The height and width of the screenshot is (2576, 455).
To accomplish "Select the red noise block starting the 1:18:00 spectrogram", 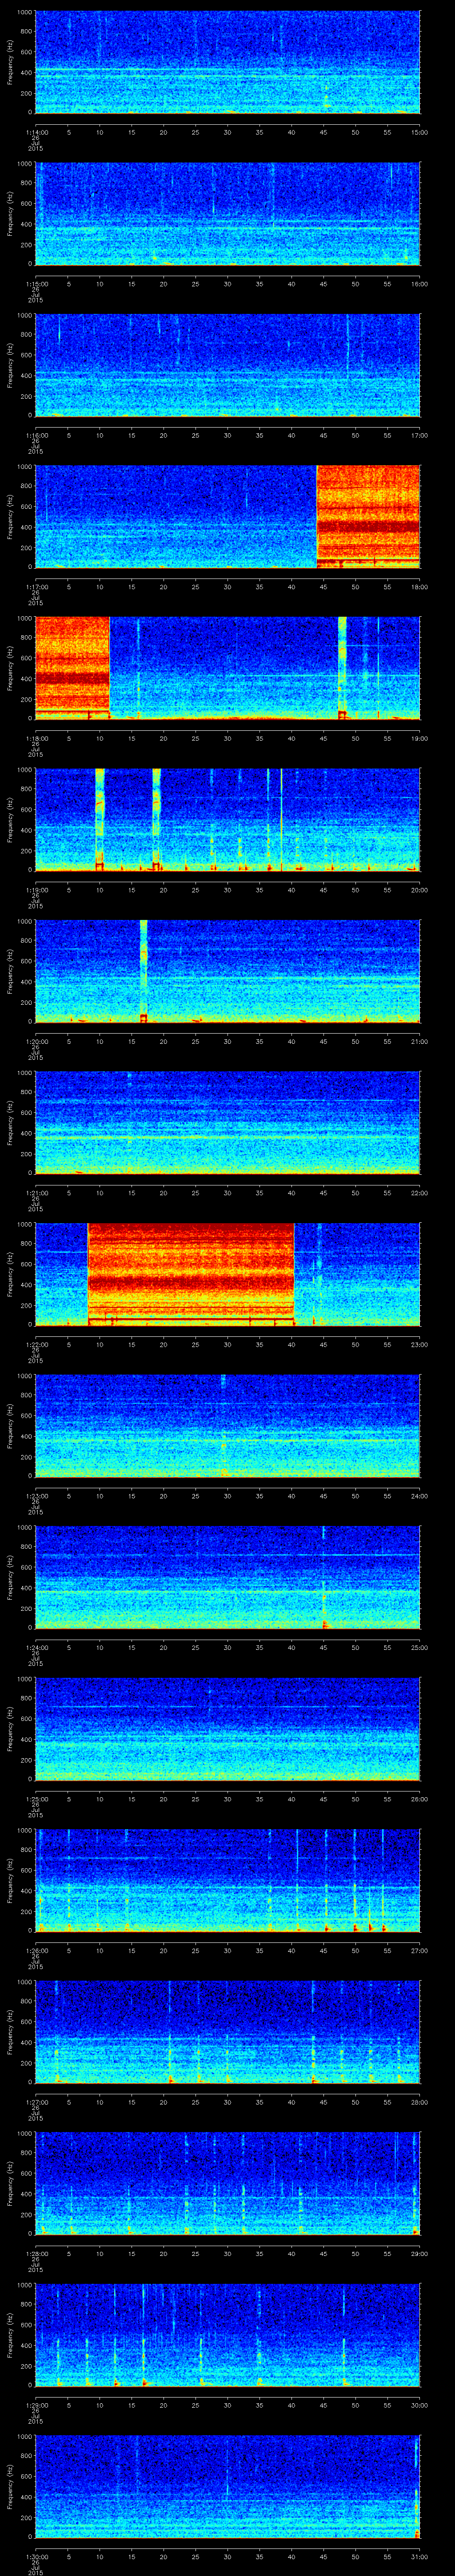I will (72, 668).
